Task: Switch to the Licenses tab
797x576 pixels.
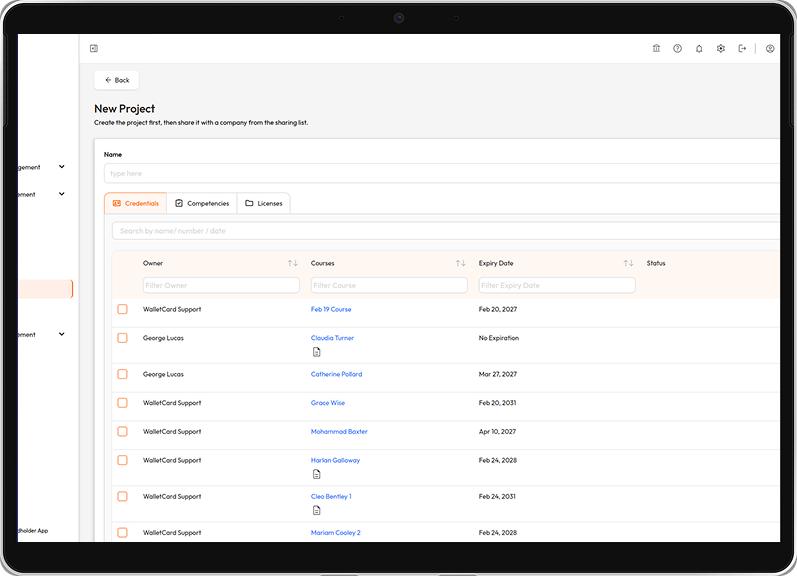Action: pyautogui.click(x=264, y=203)
